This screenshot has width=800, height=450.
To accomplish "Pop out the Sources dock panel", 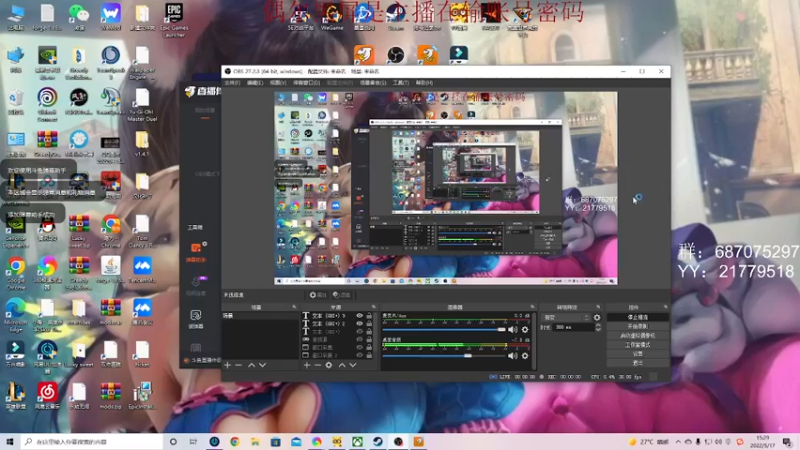I will tap(373, 307).
